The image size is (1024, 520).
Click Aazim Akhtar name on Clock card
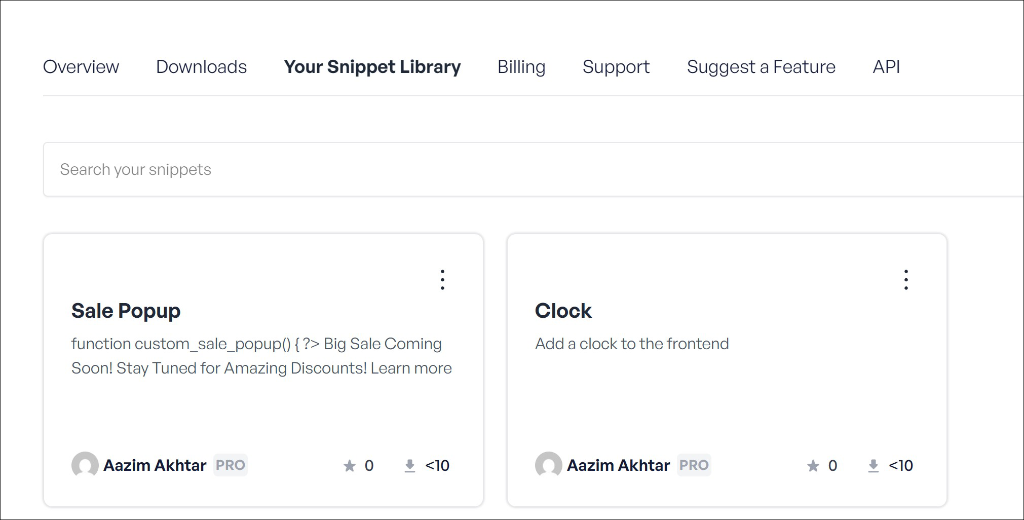point(618,465)
